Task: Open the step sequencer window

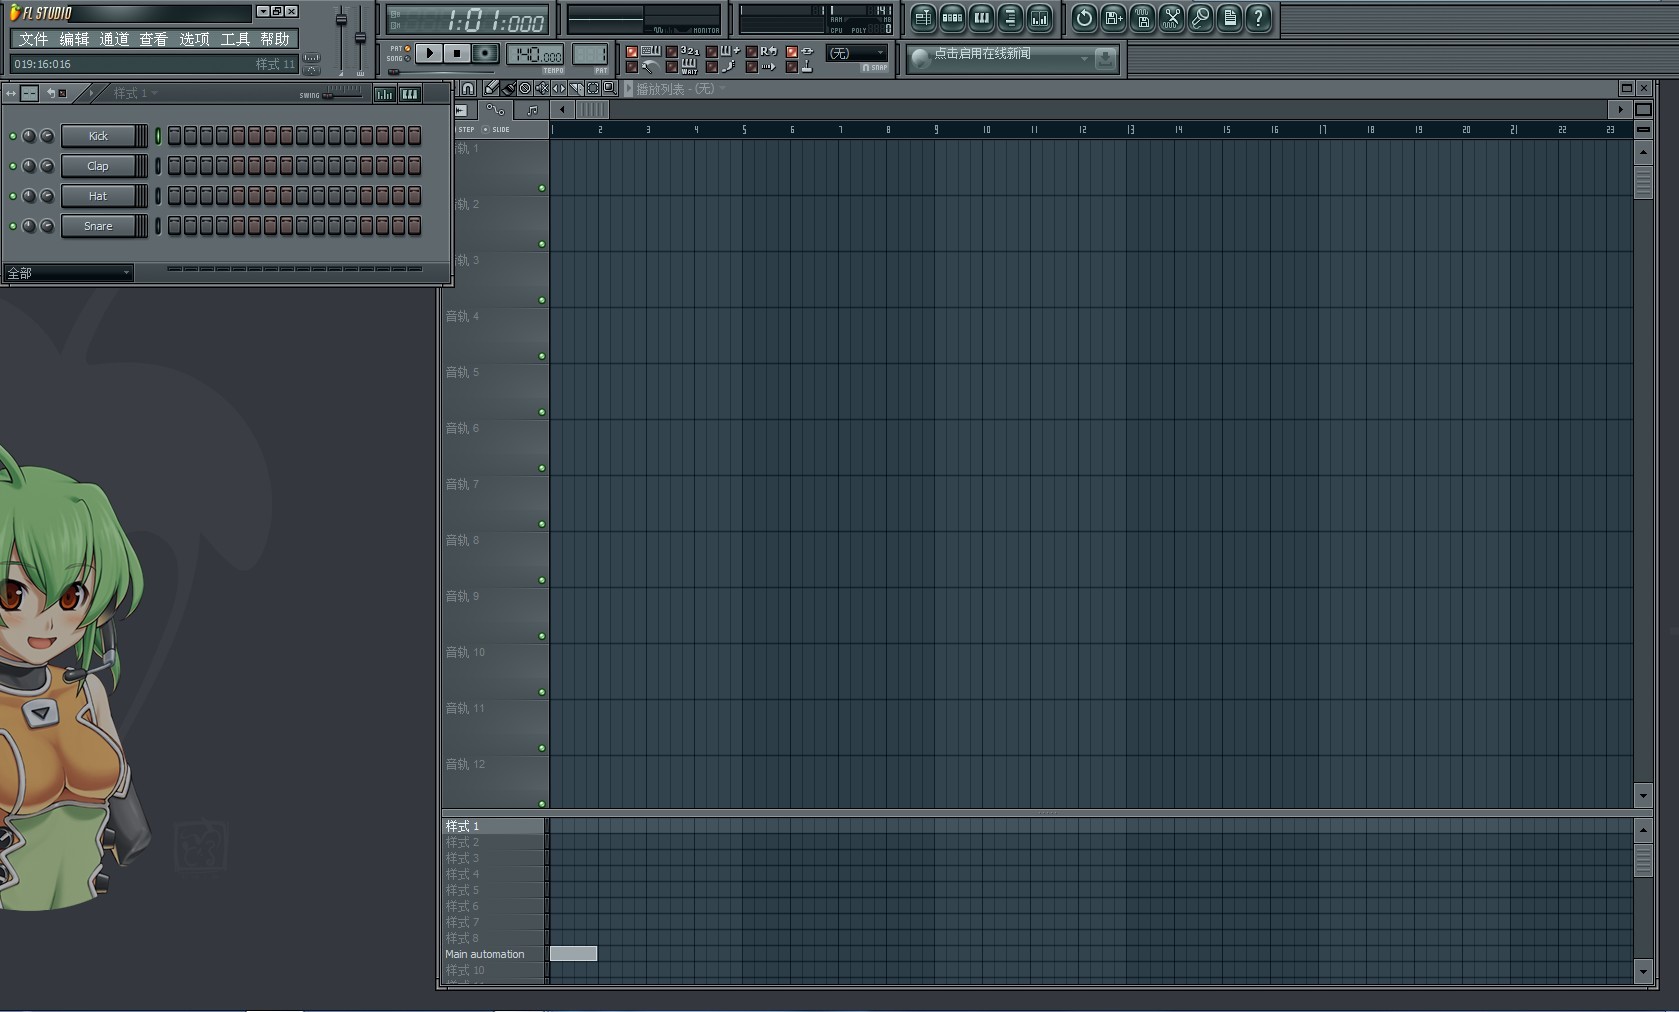Action: click(952, 17)
